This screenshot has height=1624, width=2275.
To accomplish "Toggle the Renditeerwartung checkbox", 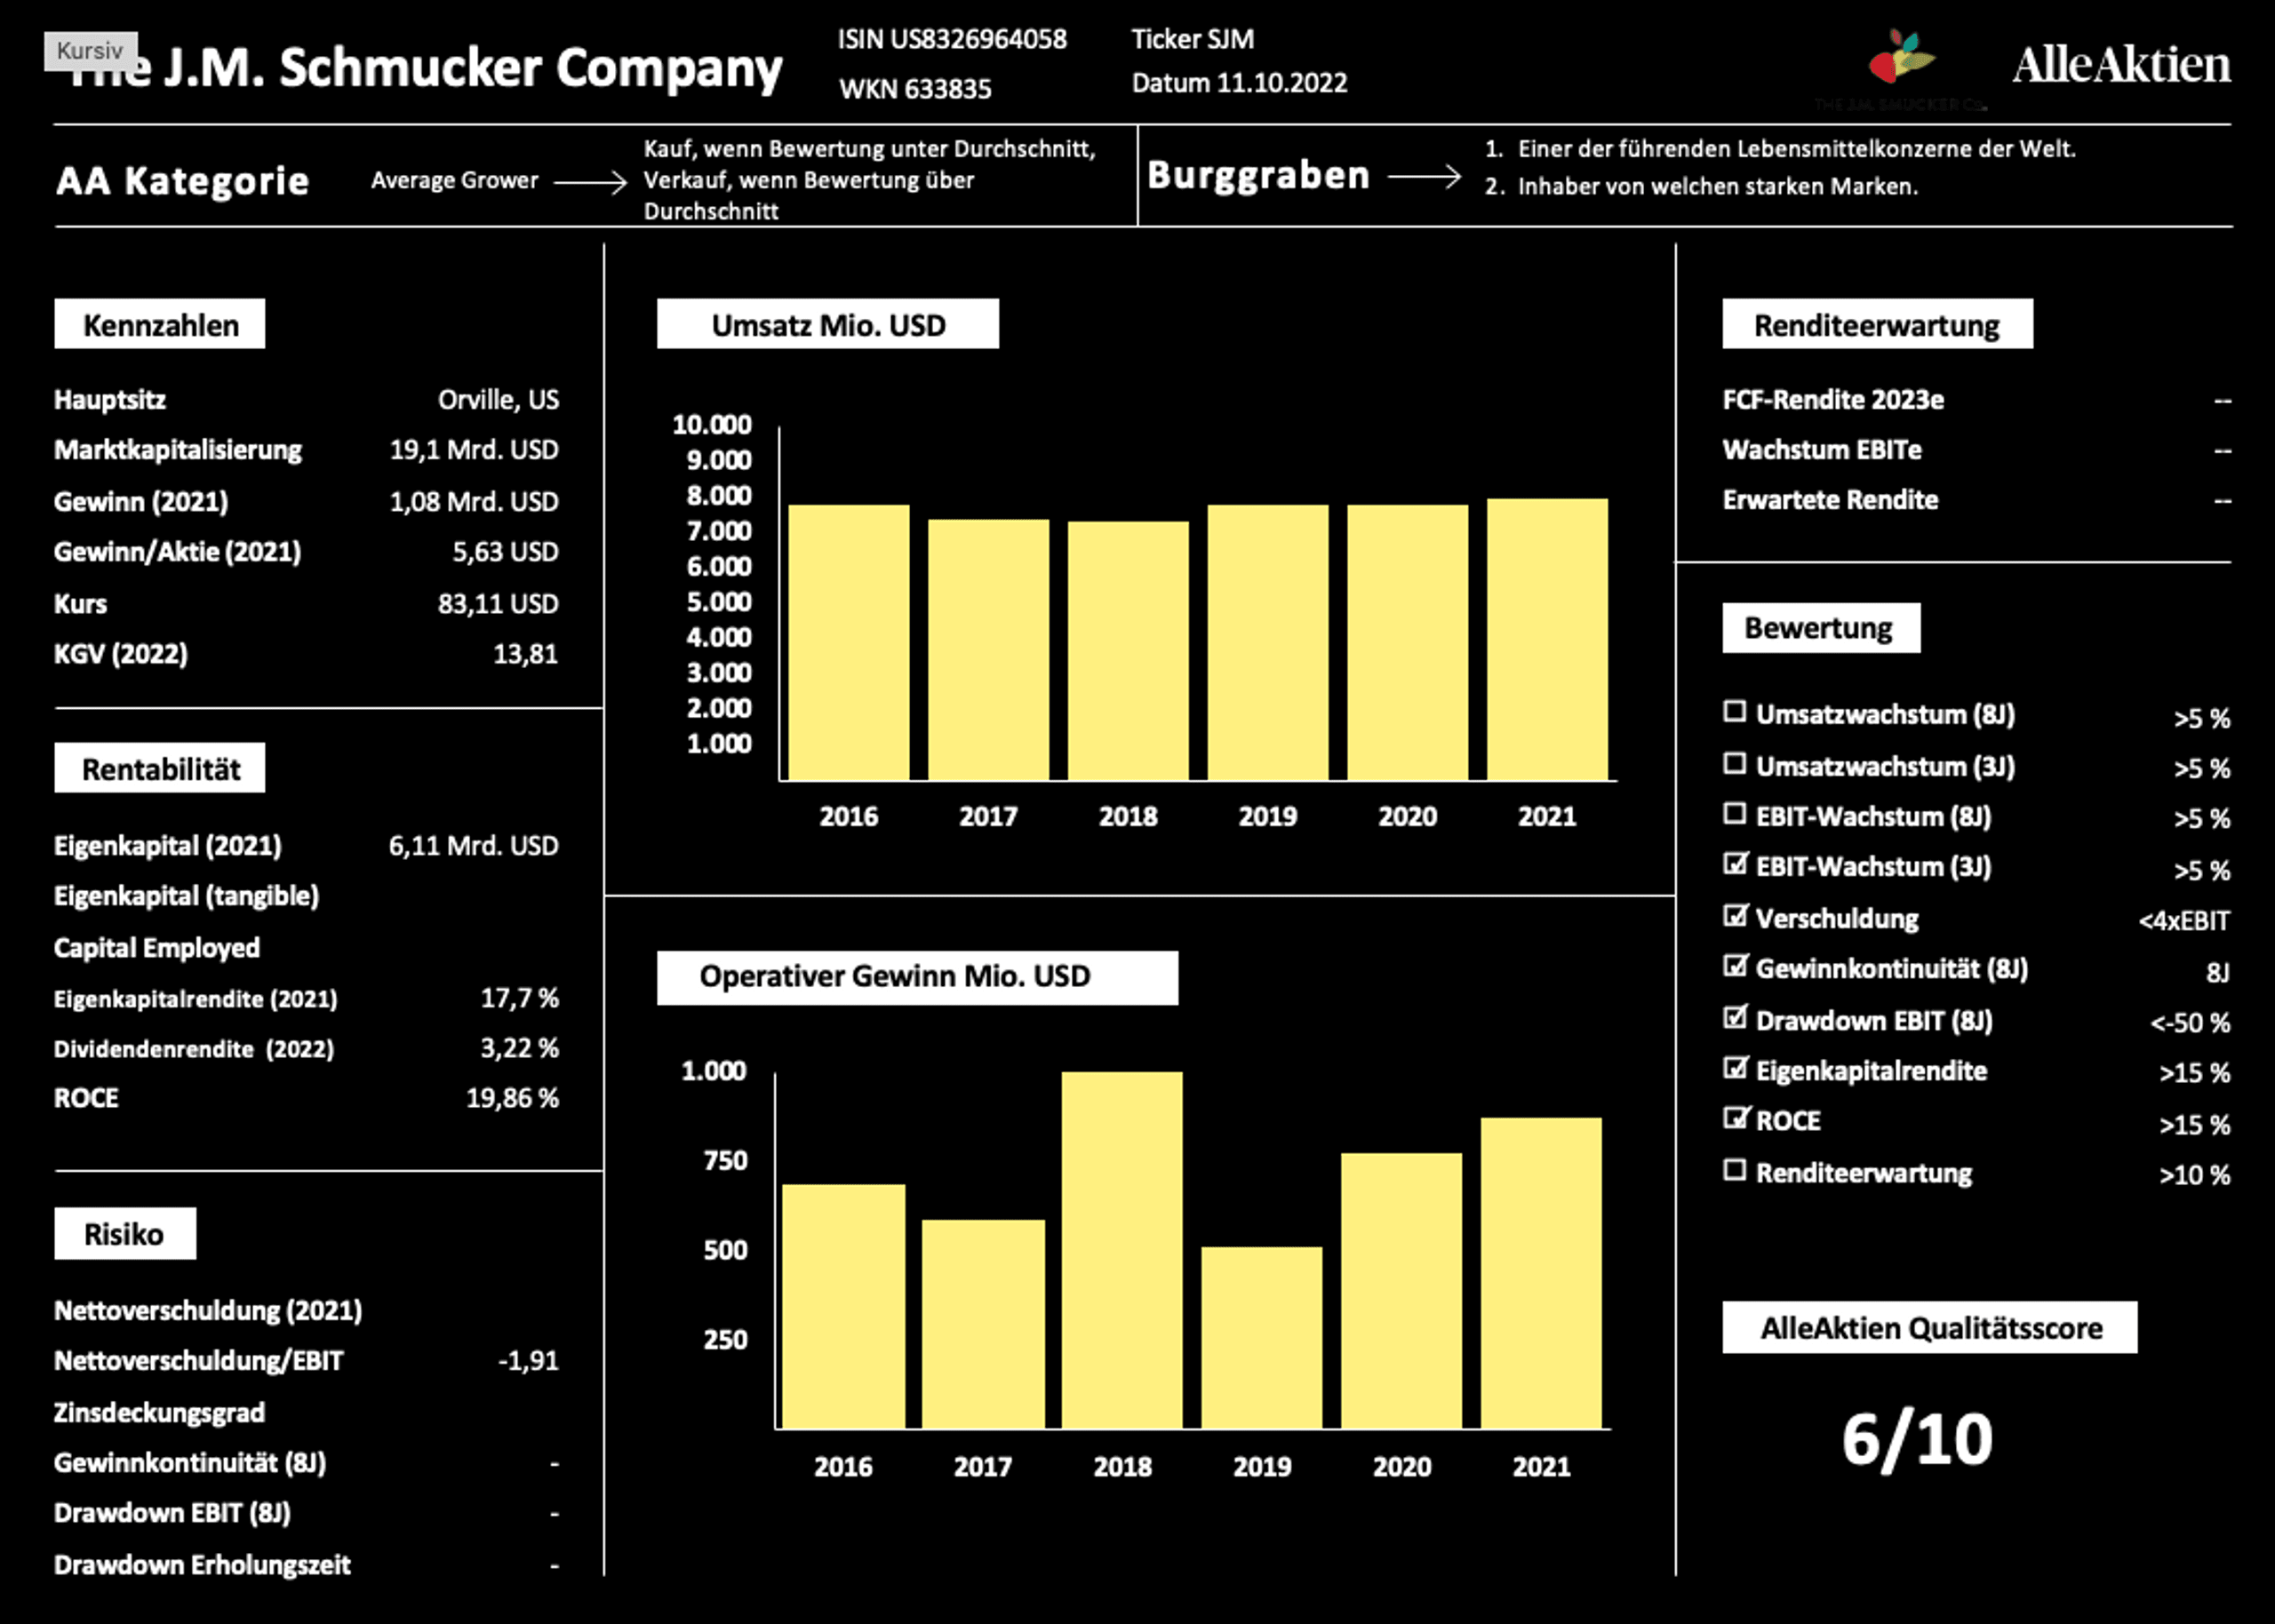I will 1735,1169.
